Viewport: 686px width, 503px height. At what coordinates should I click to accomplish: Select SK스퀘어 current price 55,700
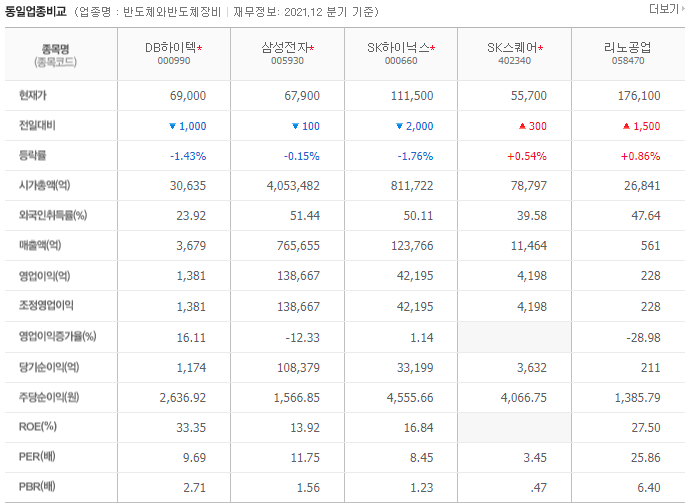coord(529,96)
